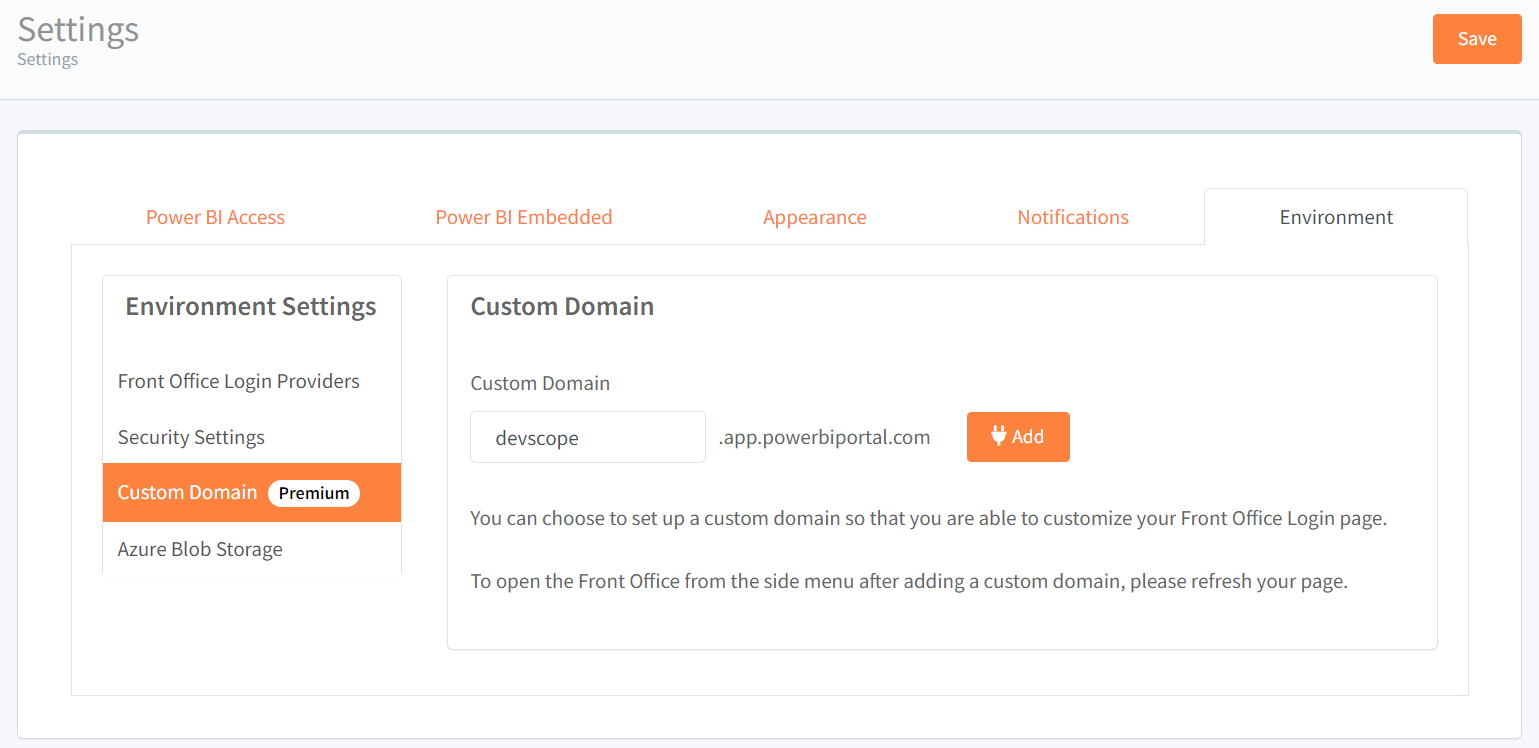Image resolution: width=1539 pixels, height=748 pixels.
Task: Click the ".app.powerbiportal.com" domain suffix text
Action: [824, 437]
